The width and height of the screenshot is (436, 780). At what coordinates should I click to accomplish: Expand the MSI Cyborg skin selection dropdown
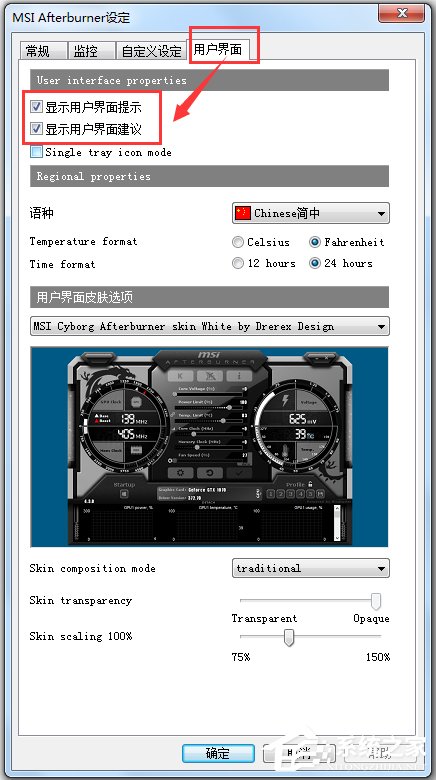(210, 326)
